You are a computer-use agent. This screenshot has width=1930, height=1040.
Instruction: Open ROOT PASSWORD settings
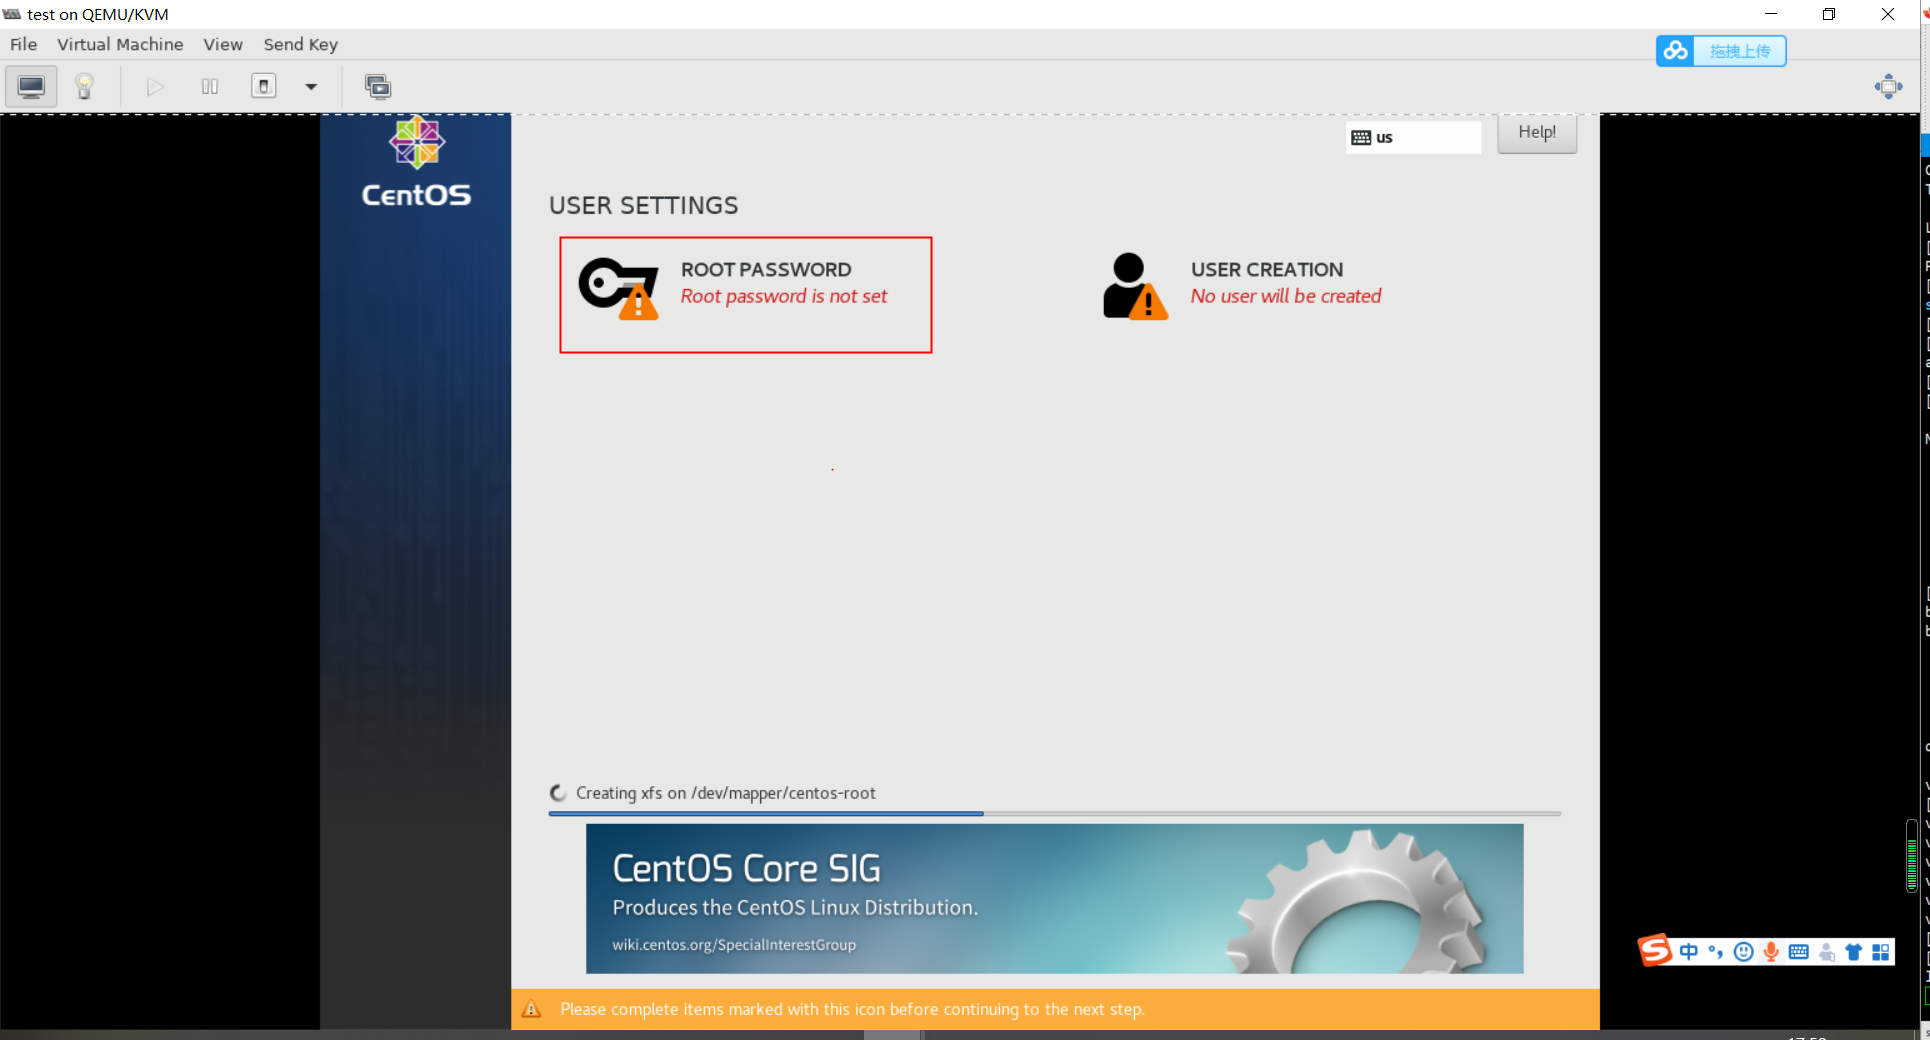746,295
